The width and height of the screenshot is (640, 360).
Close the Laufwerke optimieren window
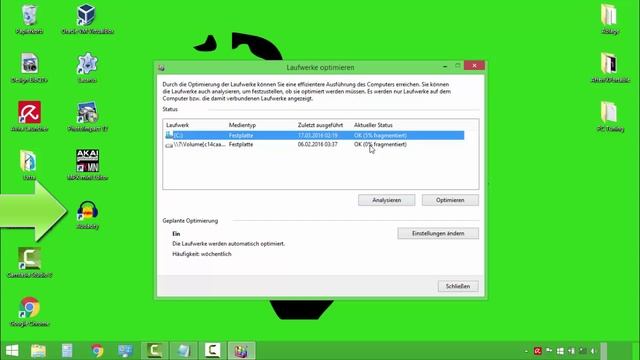coord(474,66)
